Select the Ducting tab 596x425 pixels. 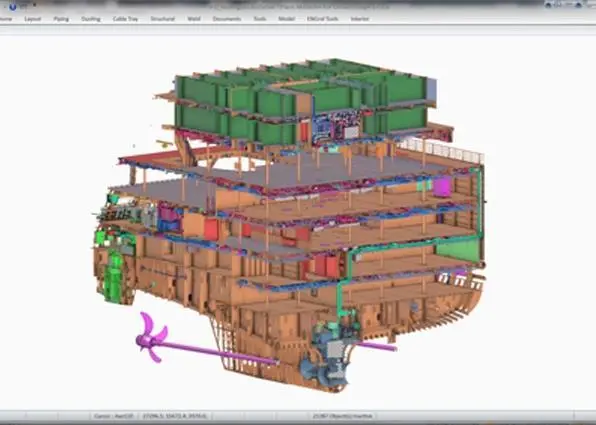[x=91, y=19]
